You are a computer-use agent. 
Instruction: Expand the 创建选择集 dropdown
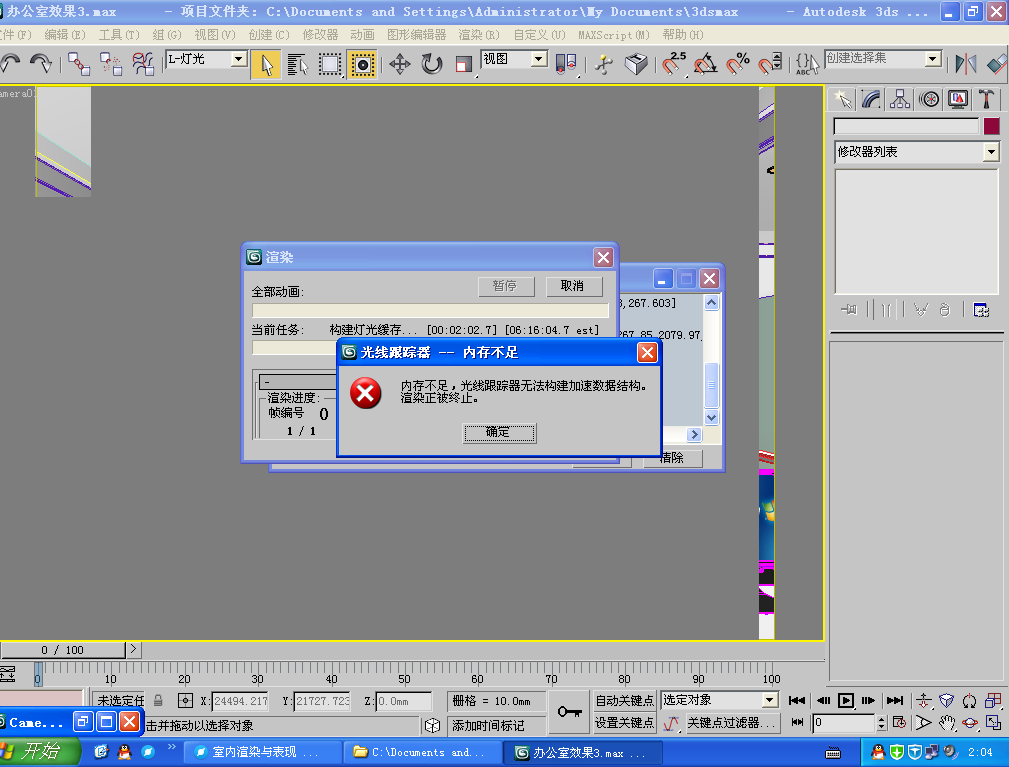point(933,59)
